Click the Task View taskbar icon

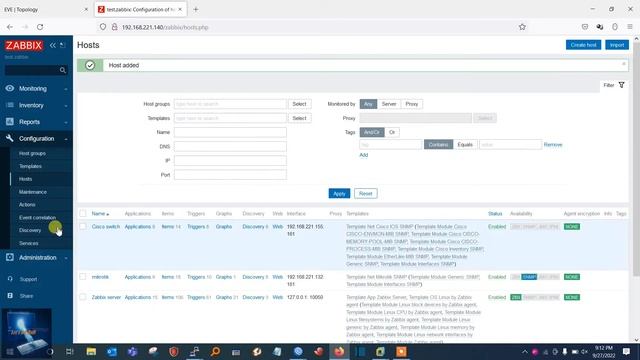tap(69, 351)
